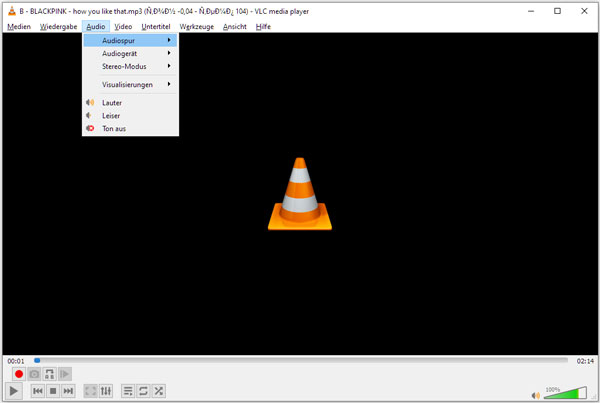The height and width of the screenshot is (403, 600).
Task: Stop playback with the Stop button
Action: tap(52, 391)
